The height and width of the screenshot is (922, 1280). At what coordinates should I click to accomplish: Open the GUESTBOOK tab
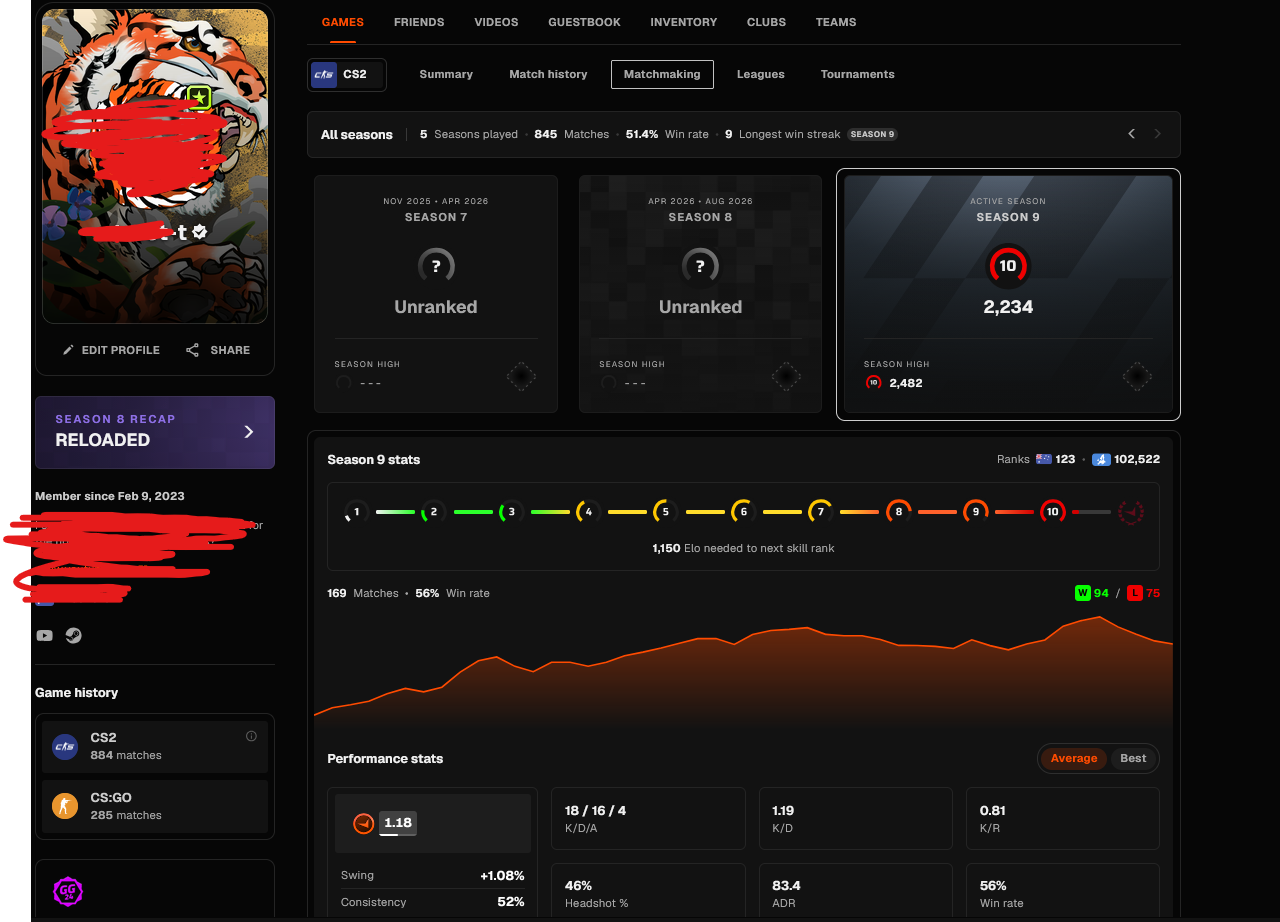pos(584,22)
